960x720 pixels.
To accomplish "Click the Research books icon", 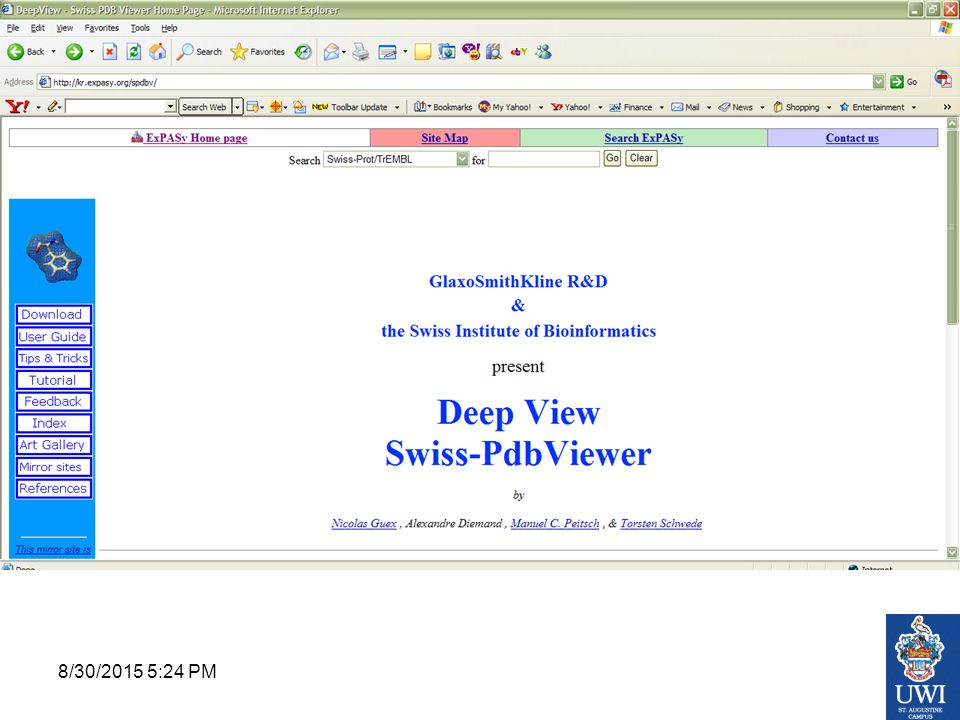I will click(x=494, y=52).
